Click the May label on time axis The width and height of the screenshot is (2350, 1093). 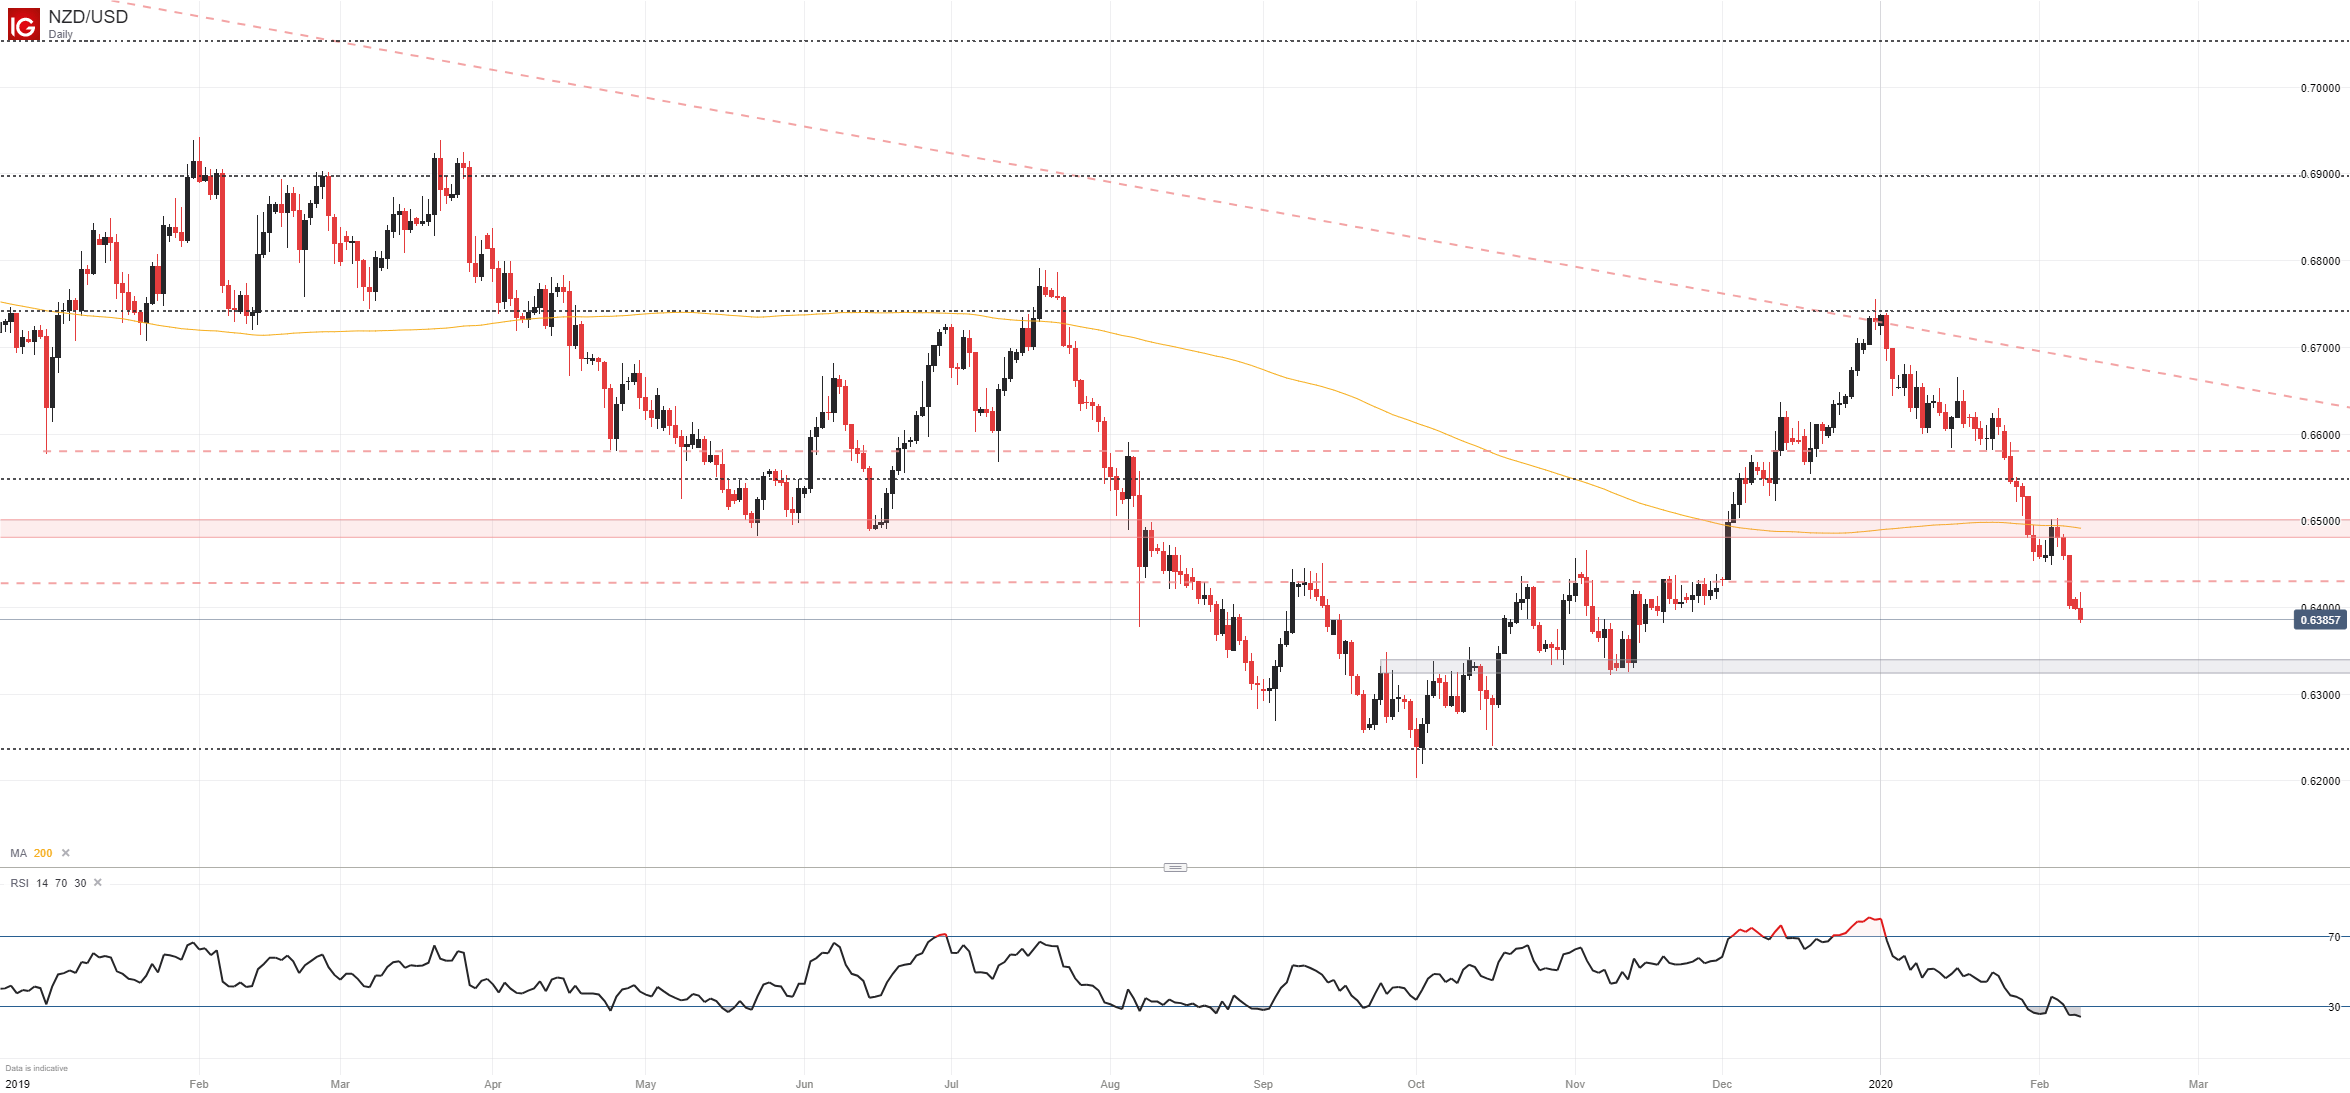[646, 1084]
